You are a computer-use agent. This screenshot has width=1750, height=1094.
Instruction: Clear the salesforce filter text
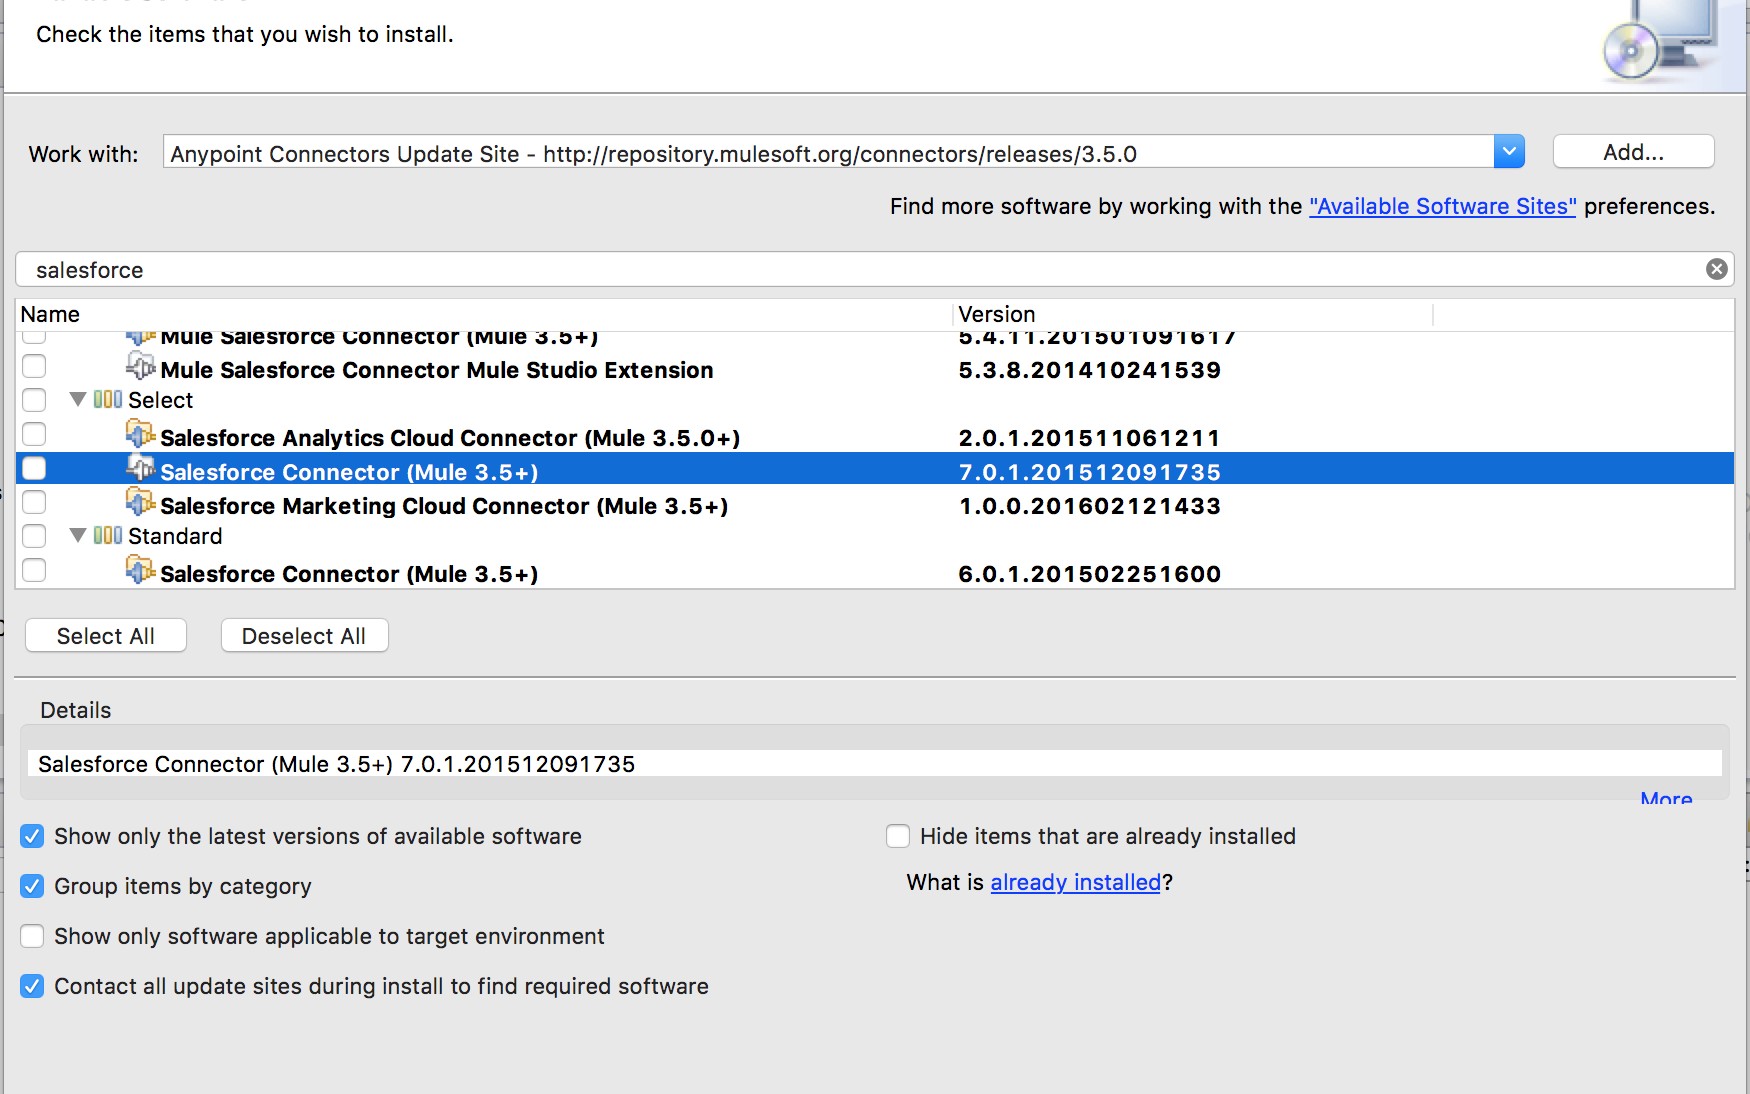coord(1716,269)
